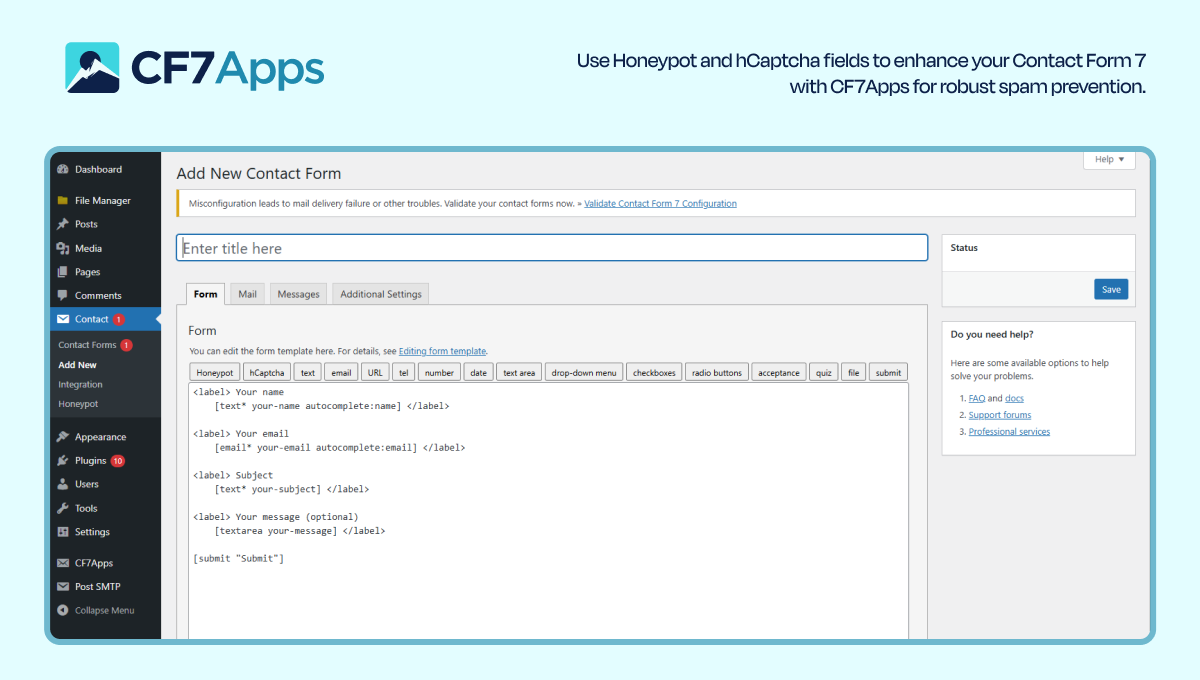Switch to the Messages tab
1200x680 pixels.
[298, 294]
